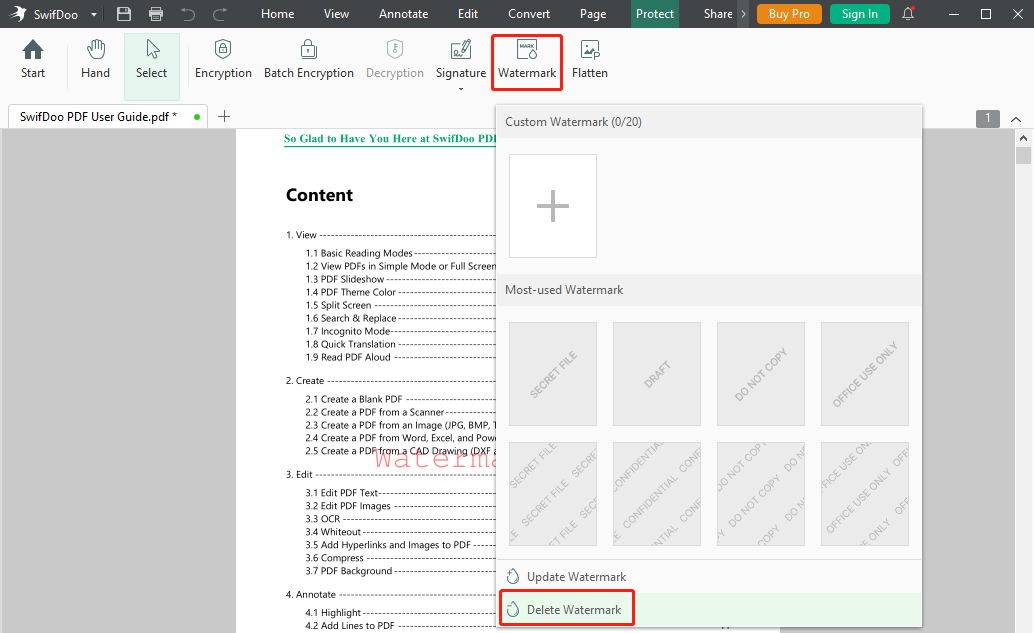Viewport: 1034px width, 633px height.
Task: Click the '1.5 Split Screen' contents entry
Action: tap(338, 305)
